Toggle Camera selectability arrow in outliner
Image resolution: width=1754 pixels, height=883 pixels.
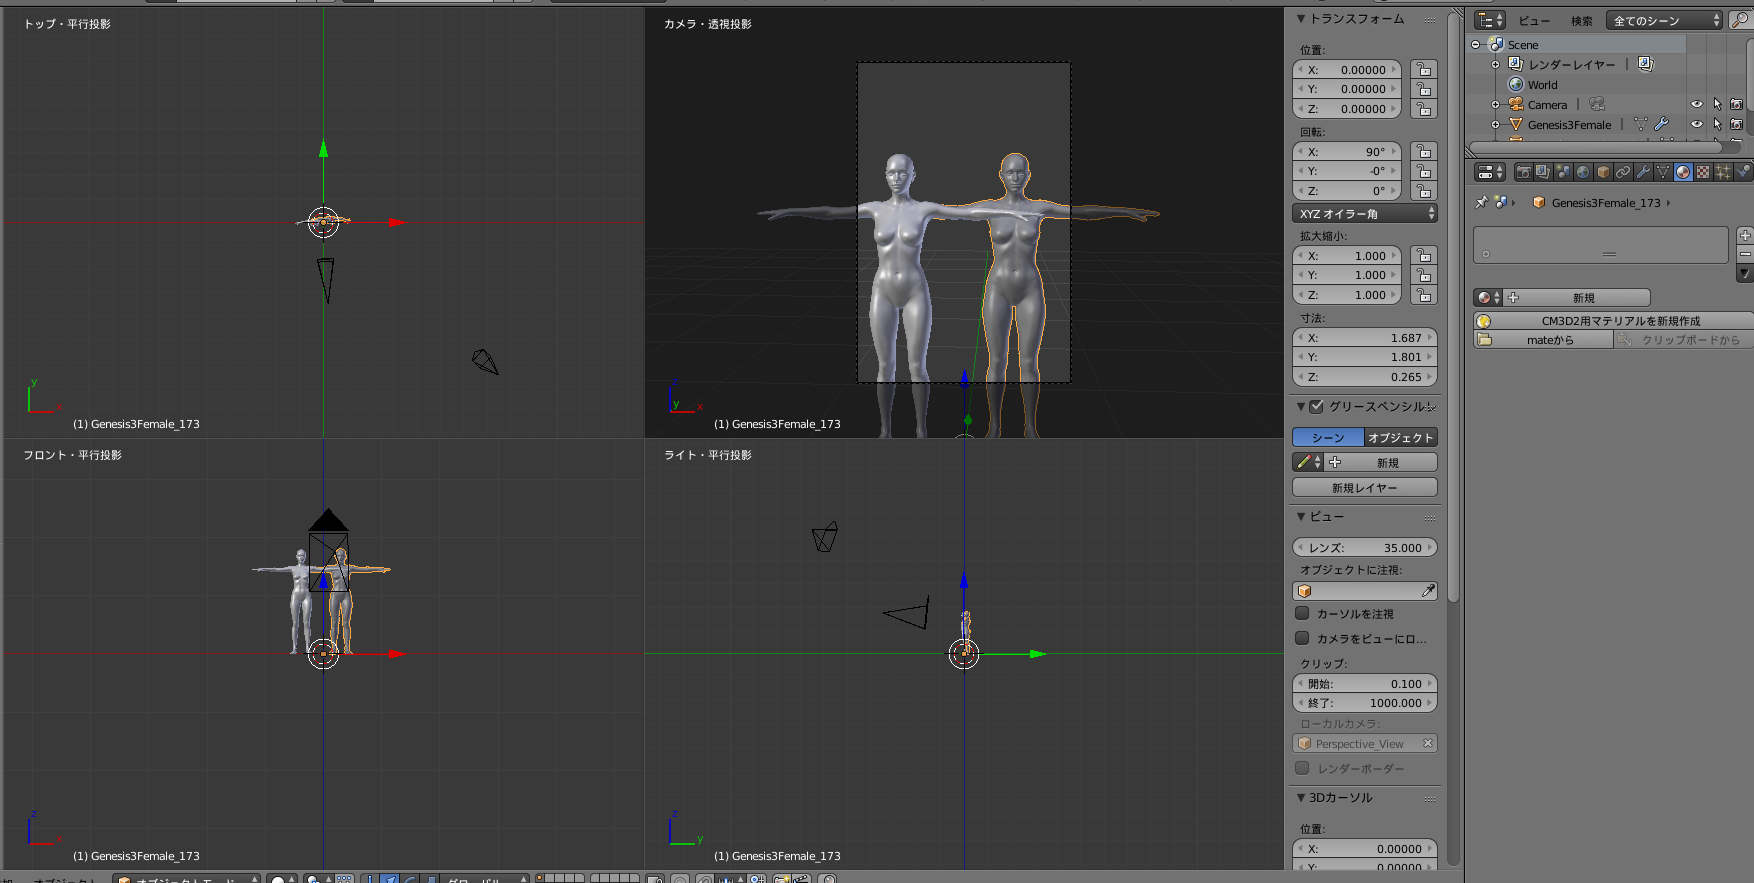coord(1717,104)
